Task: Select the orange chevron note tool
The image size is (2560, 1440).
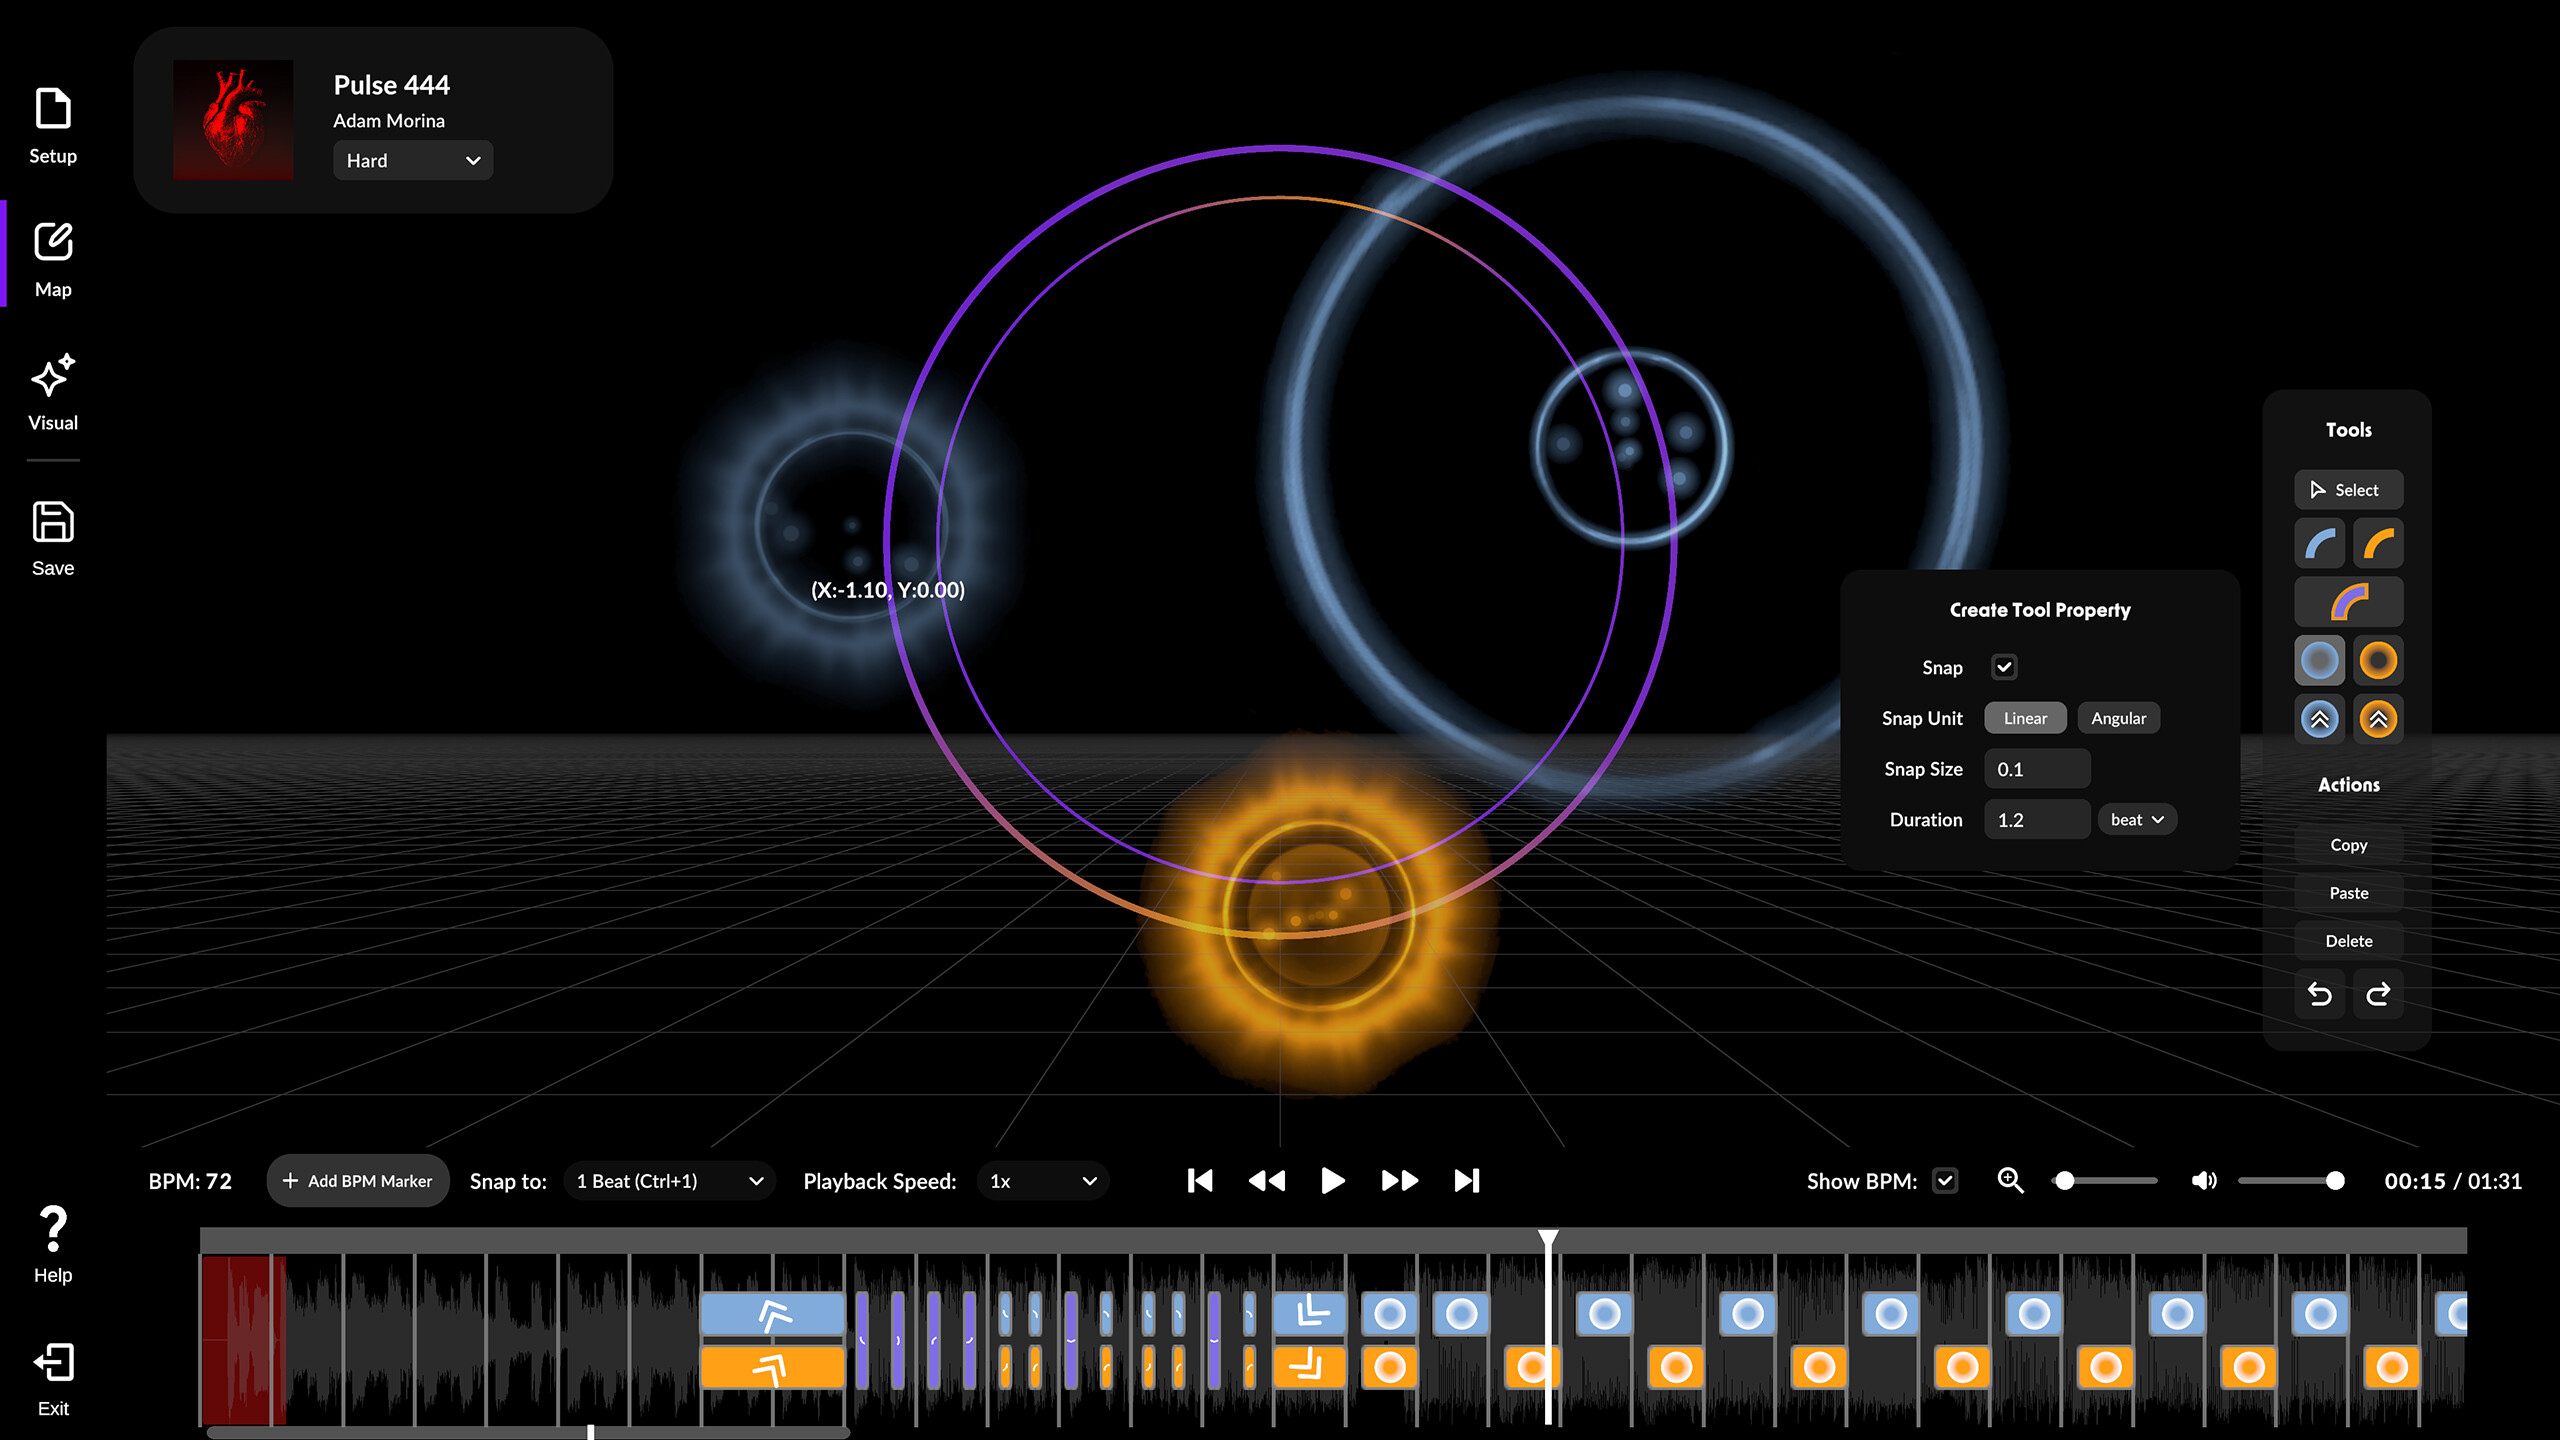Action: (x=2379, y=718)
